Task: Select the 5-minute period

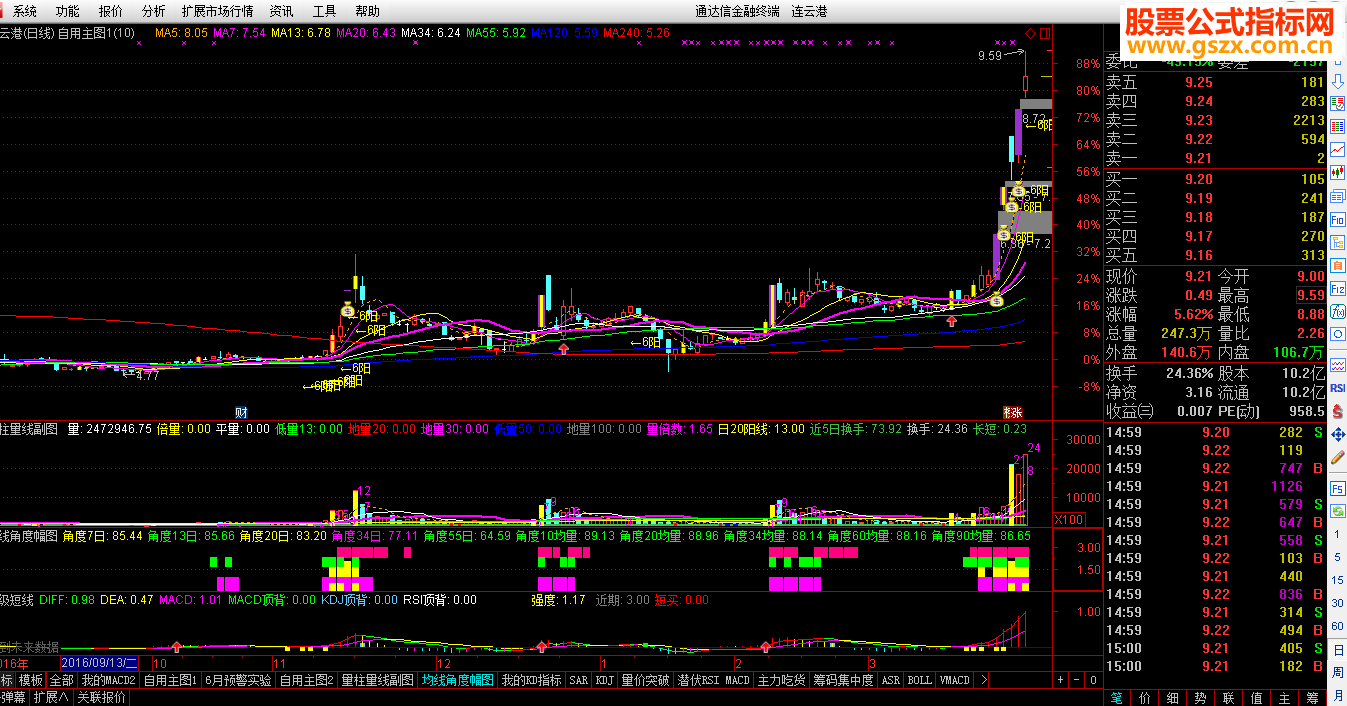Action: (x=1338, y=557)
